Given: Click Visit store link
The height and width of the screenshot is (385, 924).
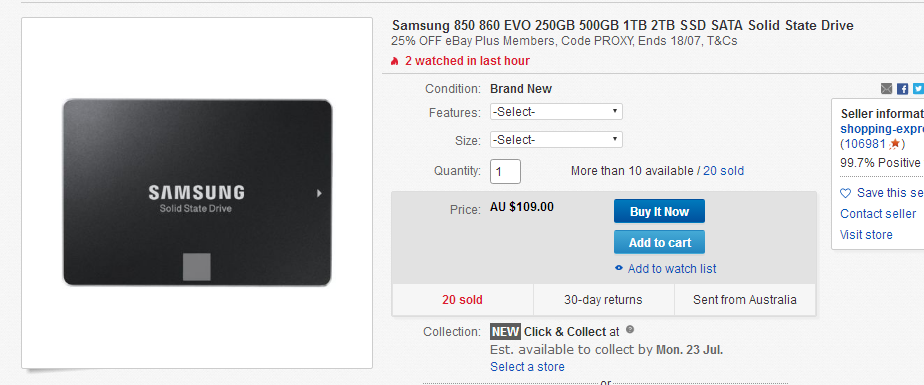Looking at the screenshot, I should [866, 235].
